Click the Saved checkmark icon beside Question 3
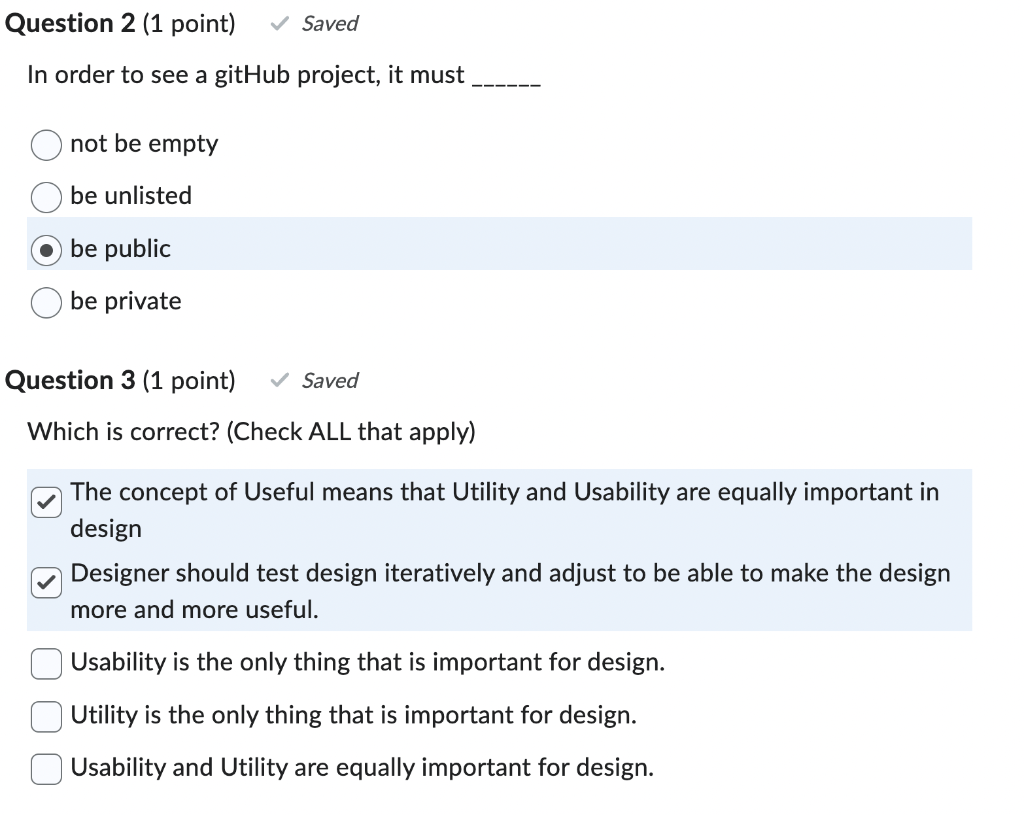Screen dimensions: 1024x815 point(279,380)
